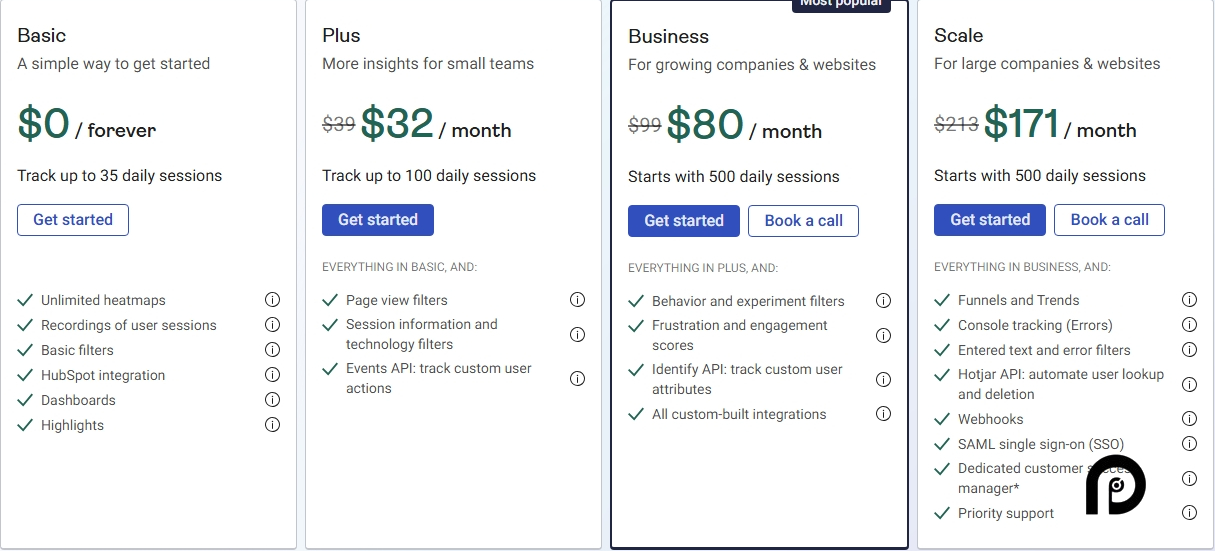The width and height of the screenshot is (1215, 551).
Task: Open info tooltip for HubSpot integration
Action: click(272, 375)
